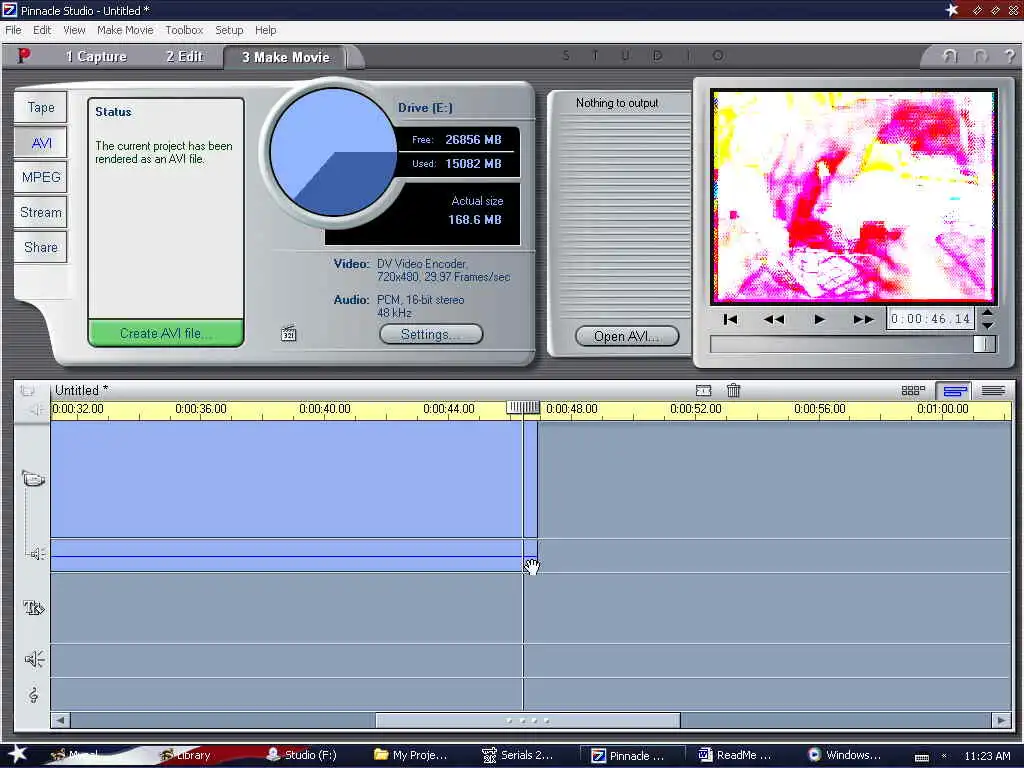The width and height of the screenshot is (1024, 768).
Task: Open Studio (F:) taskbar item
Action: pos(302,755)
